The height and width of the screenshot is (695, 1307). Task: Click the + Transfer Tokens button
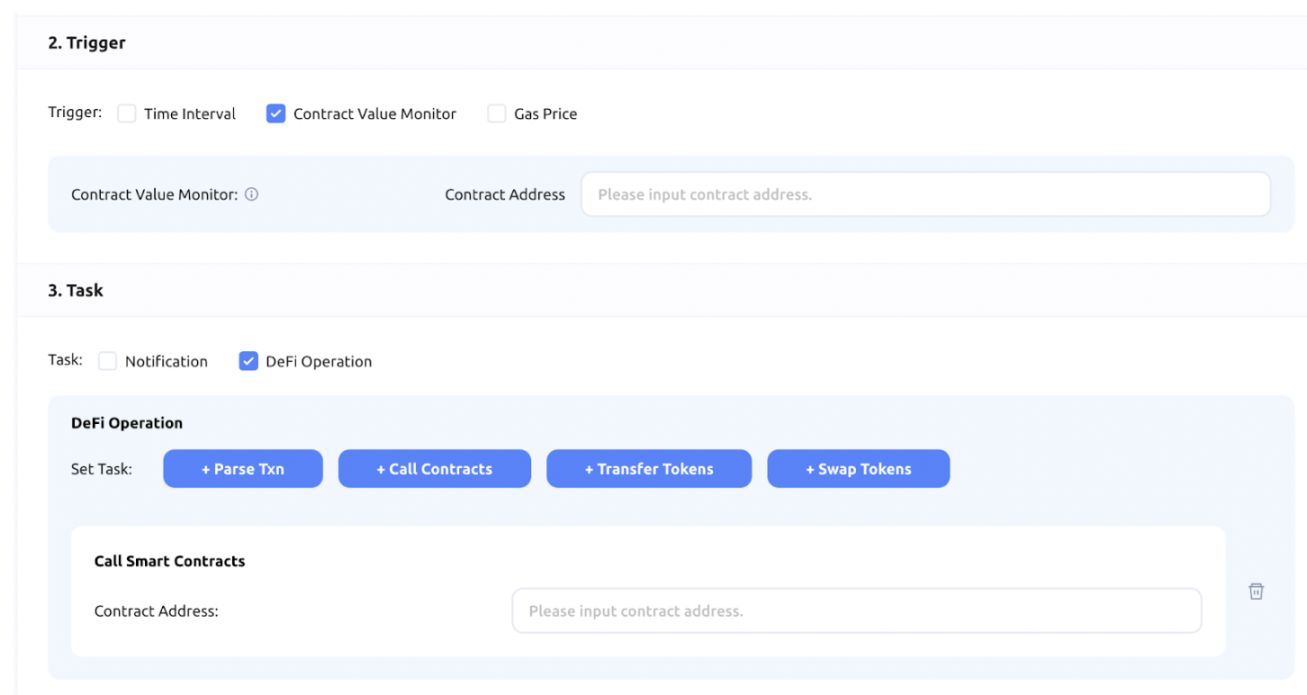tap(649, 469)
